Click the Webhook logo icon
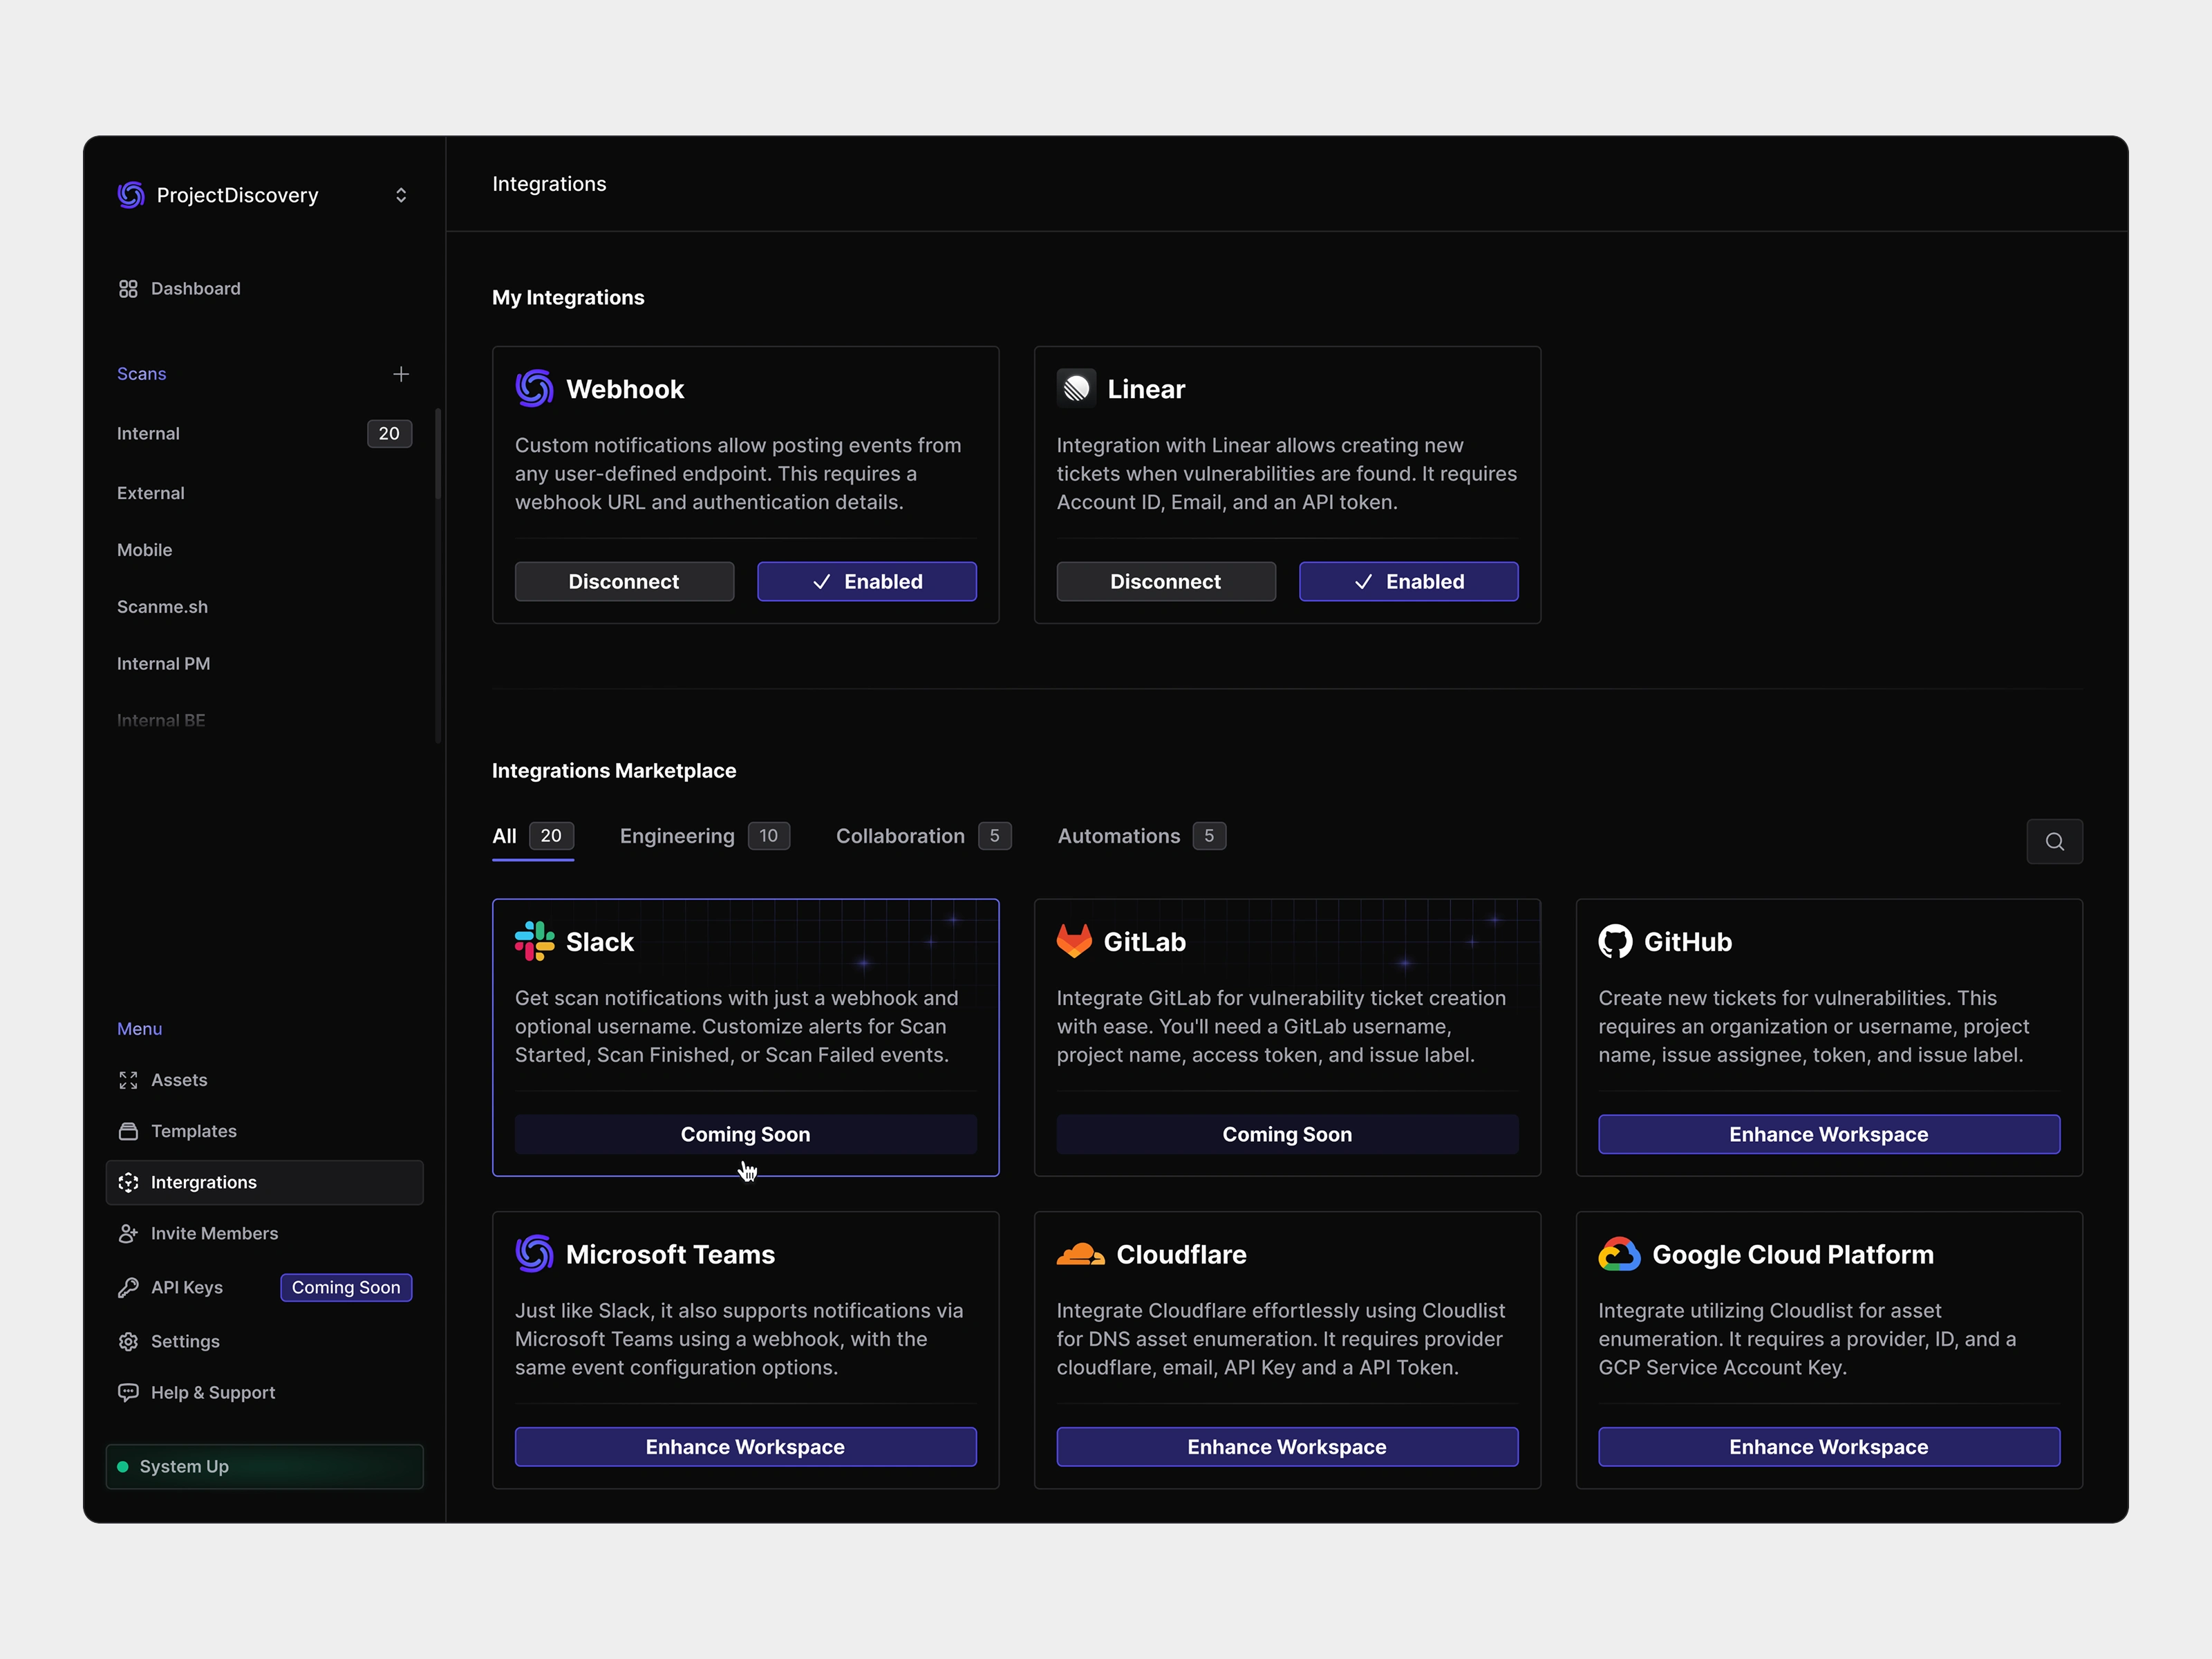This screenshot has width=2212, height=1659. tap(534, 389)
